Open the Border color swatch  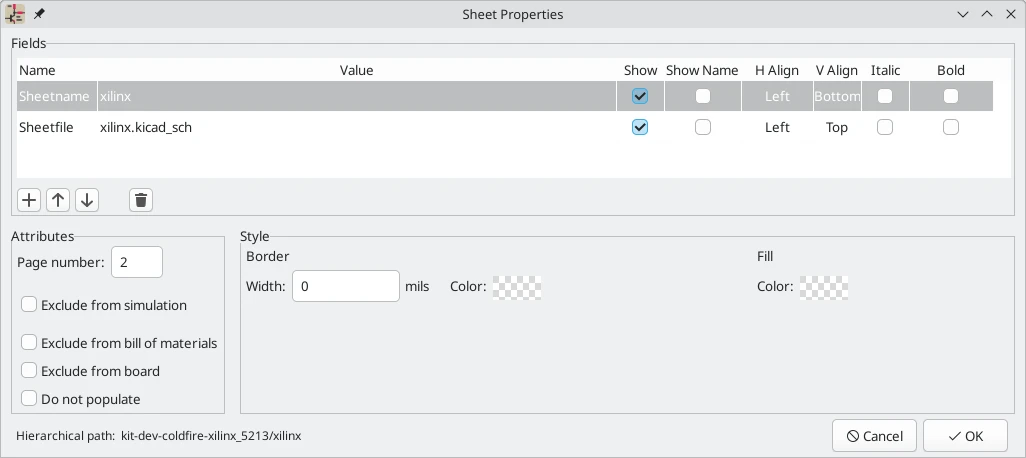click(x=517, y=287)
